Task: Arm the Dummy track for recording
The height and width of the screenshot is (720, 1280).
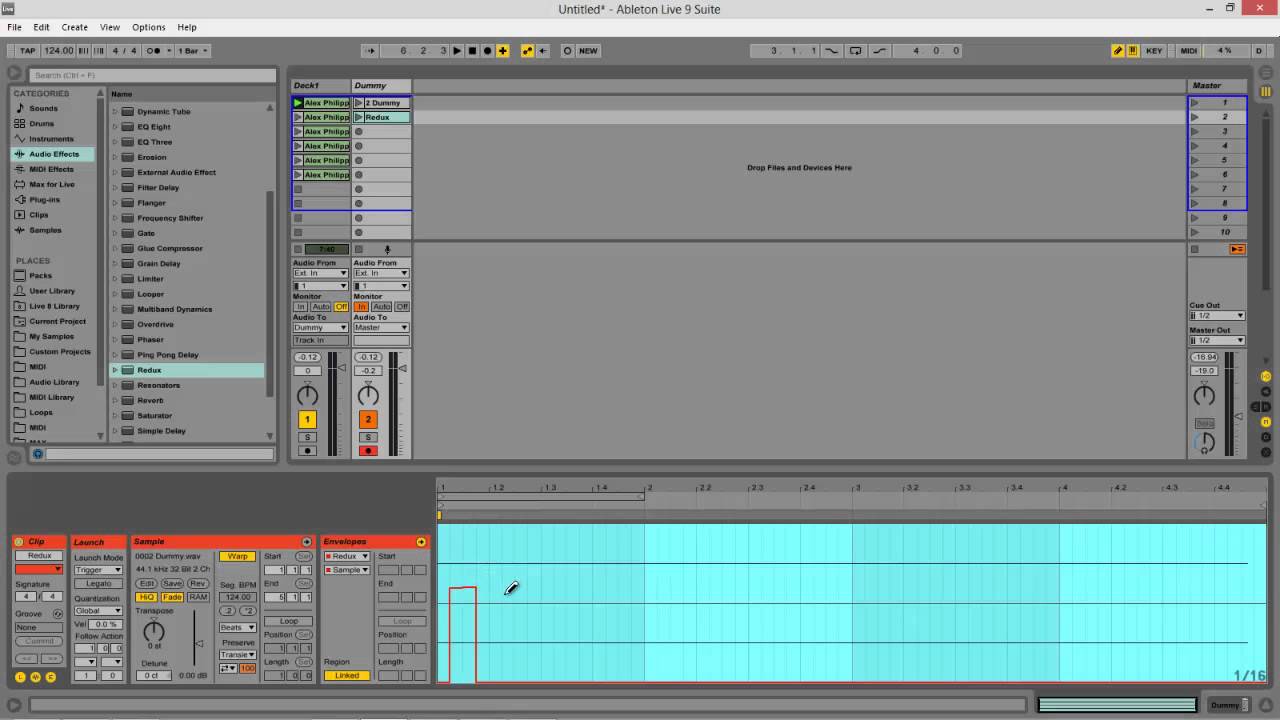Action: pyautogui.click(x=368, y=451)
